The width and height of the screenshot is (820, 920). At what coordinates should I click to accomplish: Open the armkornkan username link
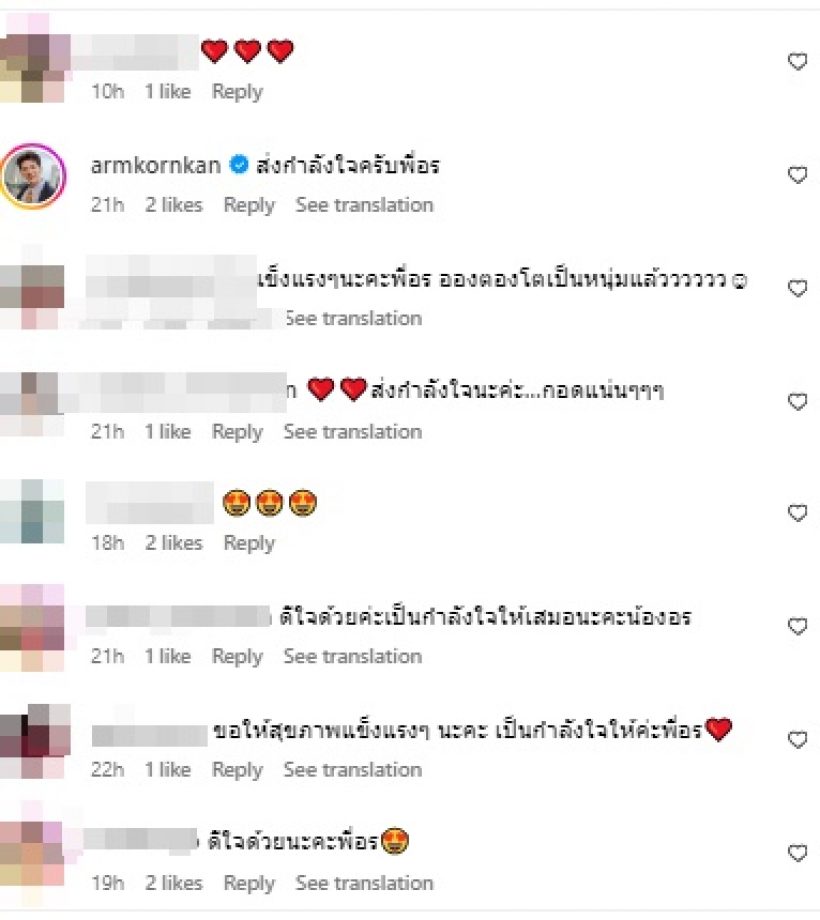(x=155, y=165)
